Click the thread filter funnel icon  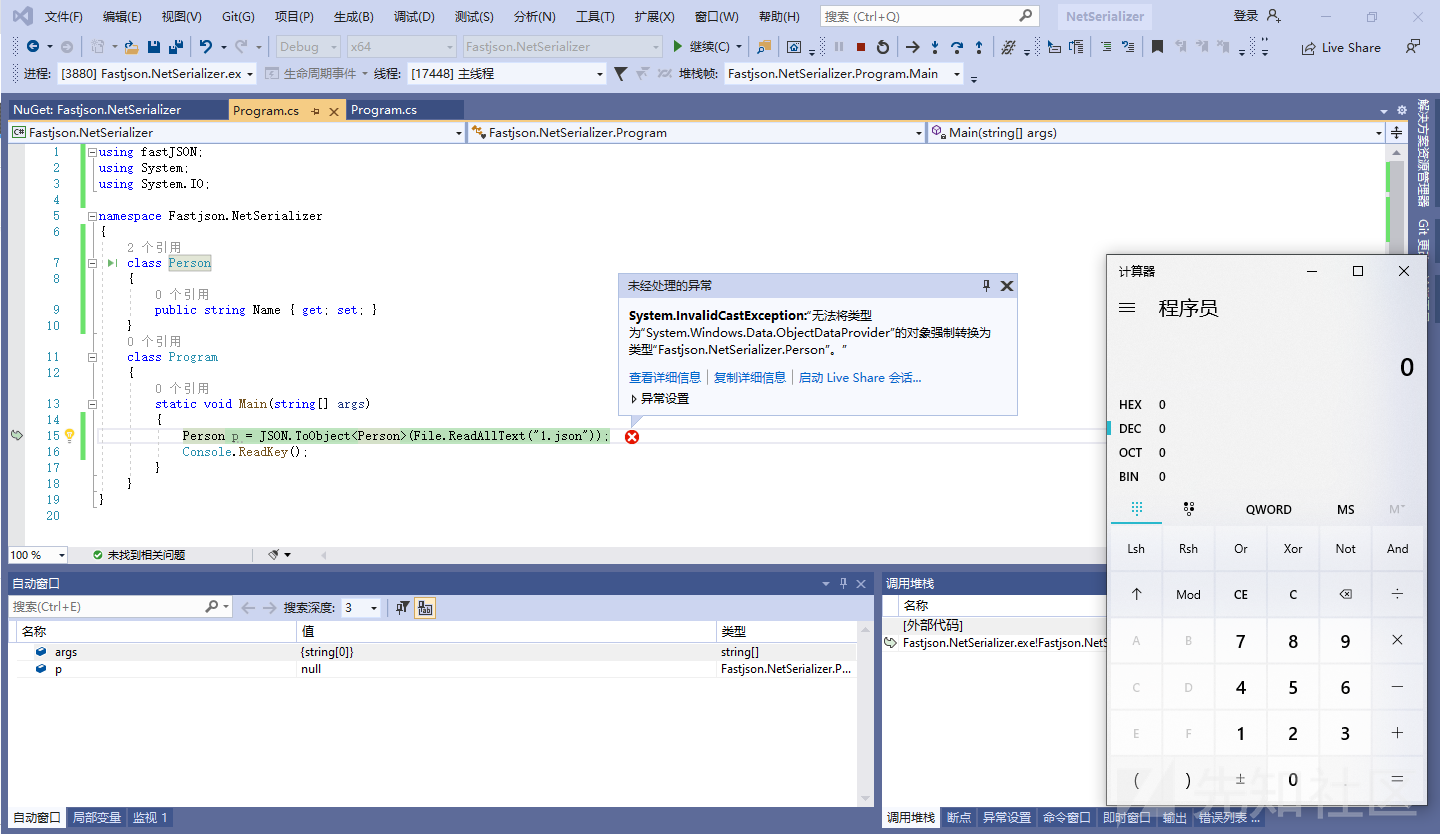click(620, 74)
